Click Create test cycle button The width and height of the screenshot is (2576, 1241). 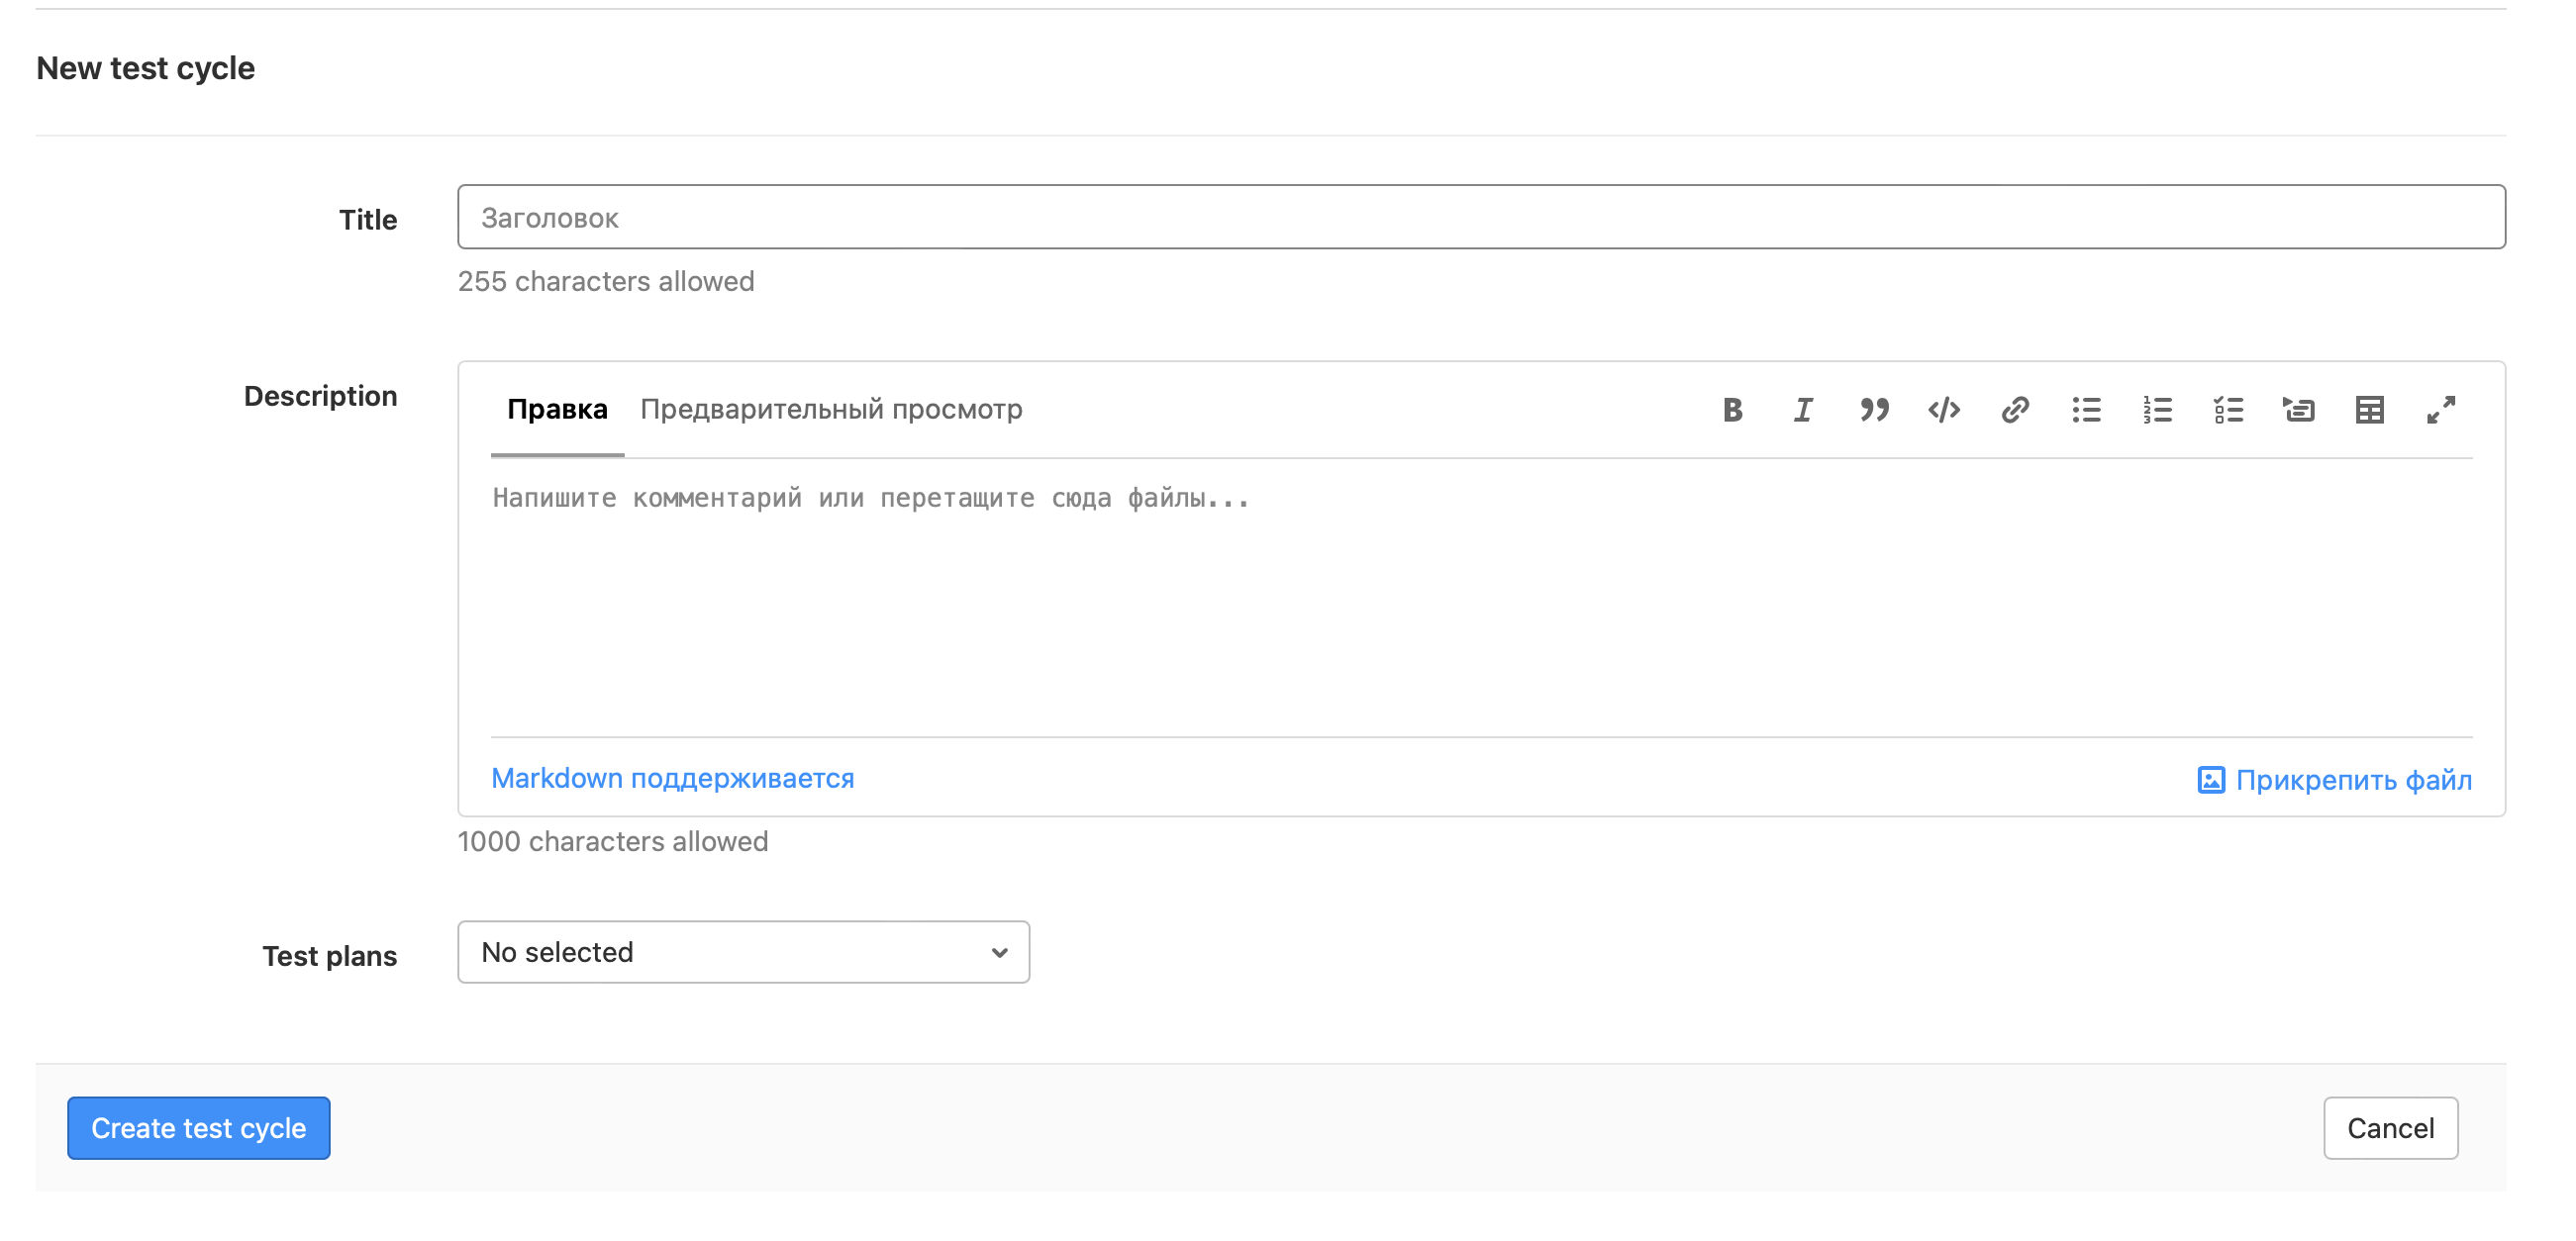point(198,1128)
